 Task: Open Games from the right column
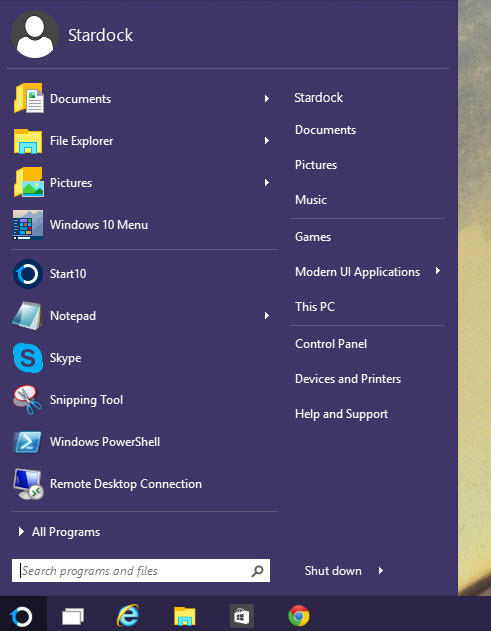click(x=313, y=237)
